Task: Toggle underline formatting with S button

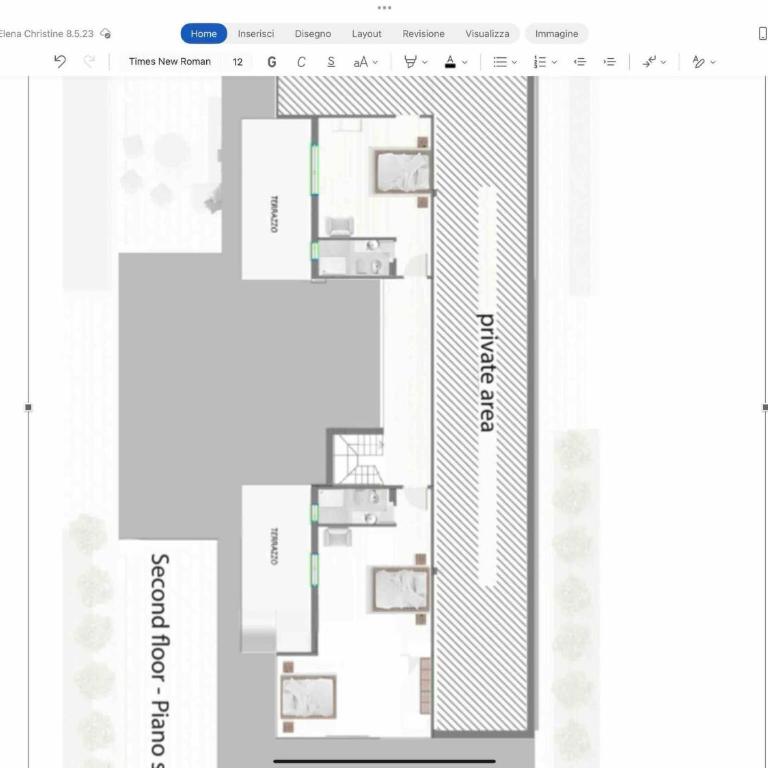Action: (331, 62)
